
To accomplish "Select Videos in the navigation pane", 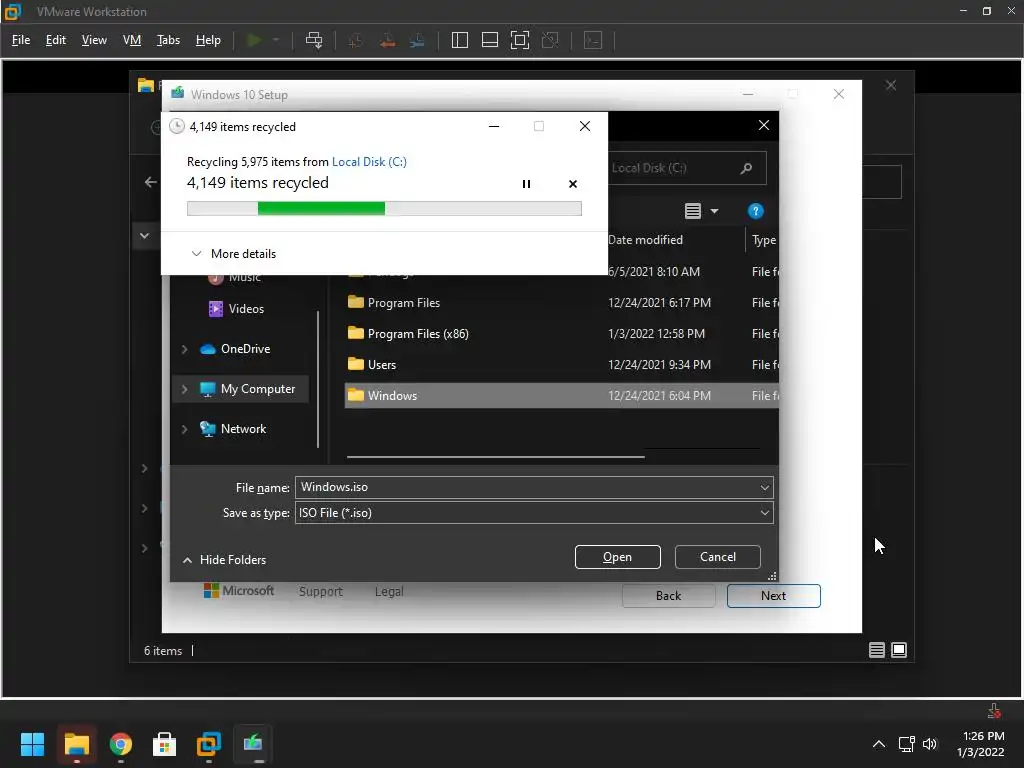I will pos(246,309).
